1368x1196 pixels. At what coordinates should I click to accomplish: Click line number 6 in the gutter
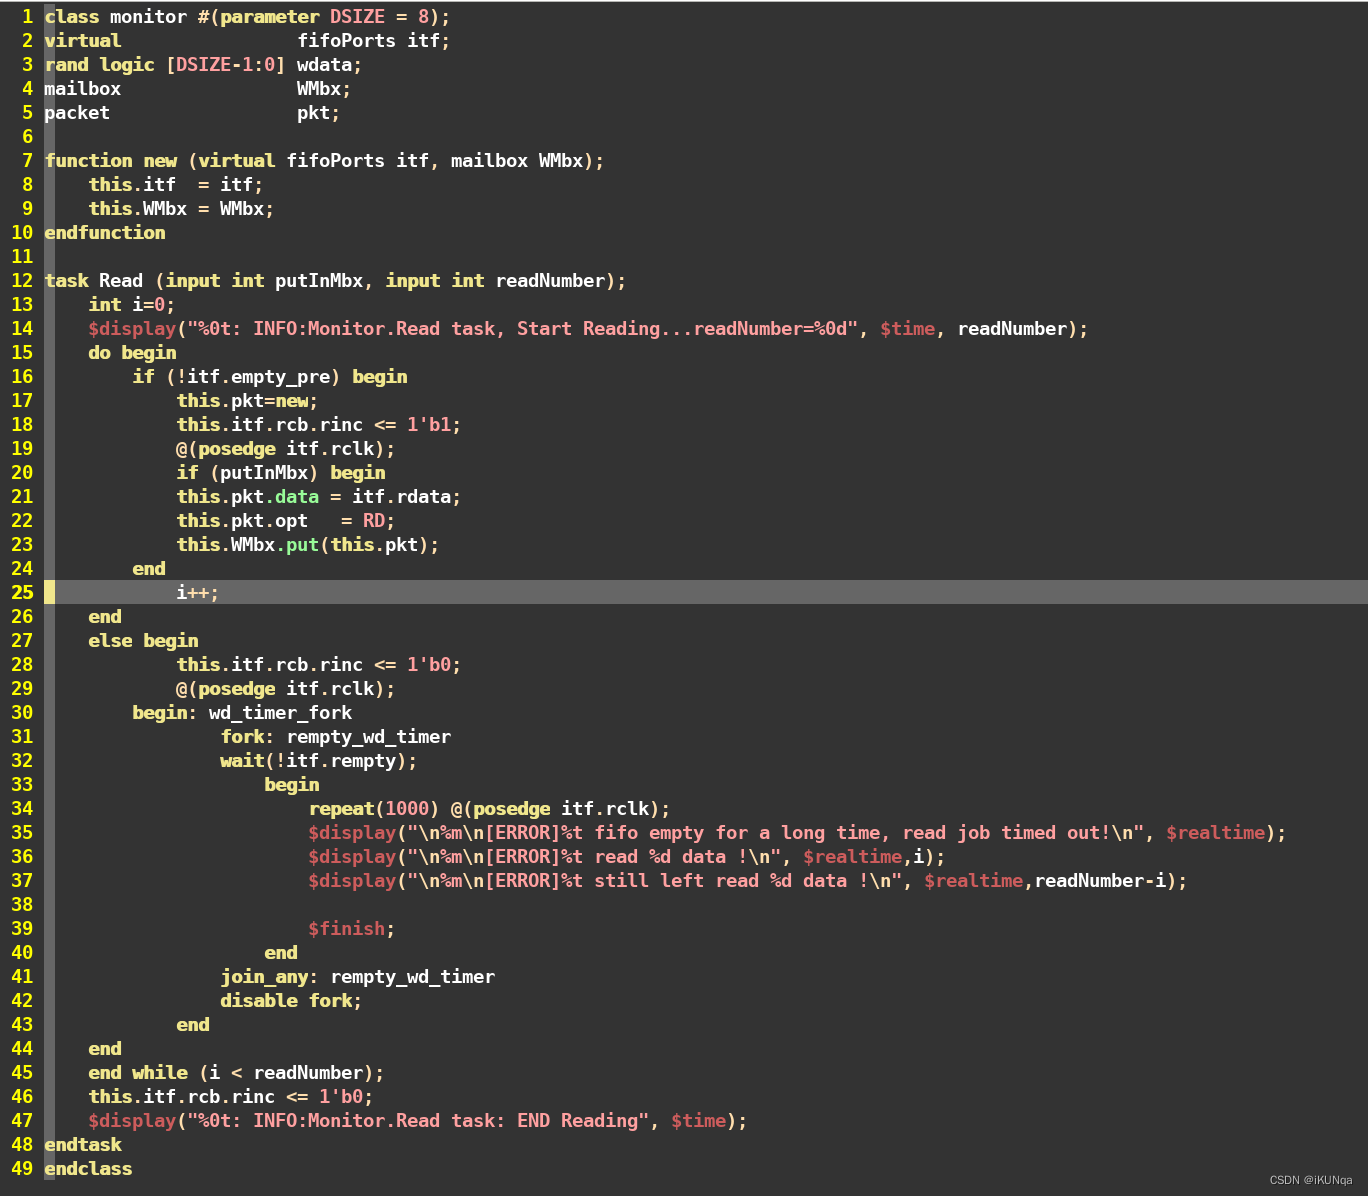click(27, 137)
